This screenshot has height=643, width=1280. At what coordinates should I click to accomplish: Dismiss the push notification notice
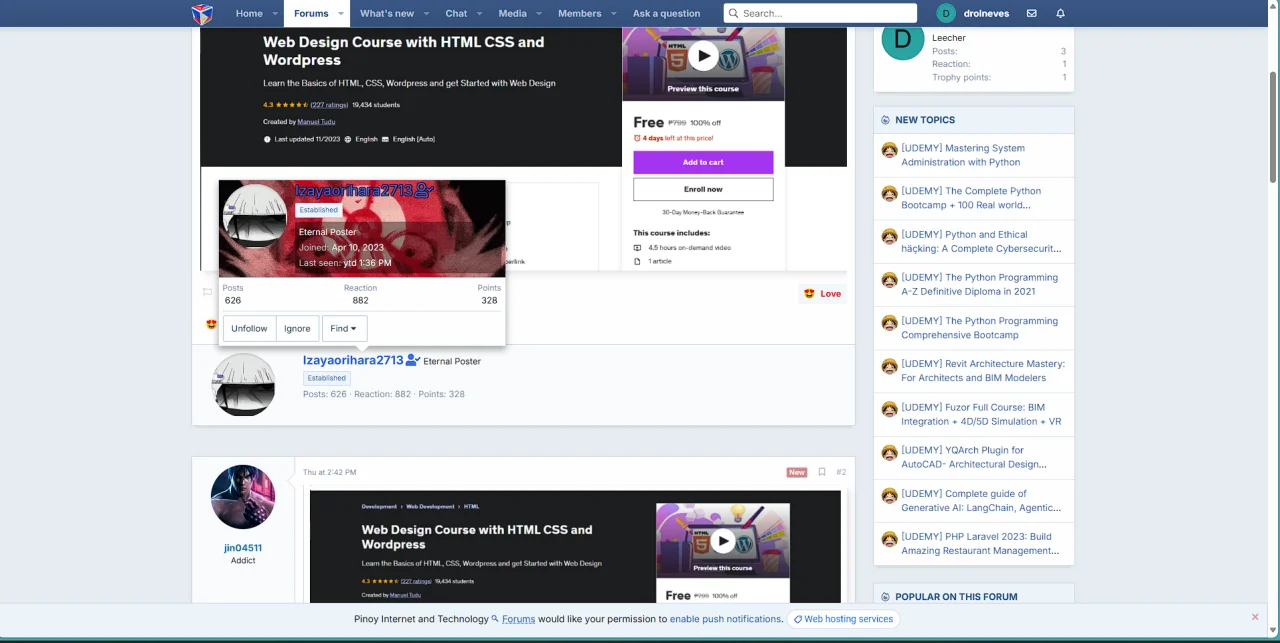pos(1255,617)
